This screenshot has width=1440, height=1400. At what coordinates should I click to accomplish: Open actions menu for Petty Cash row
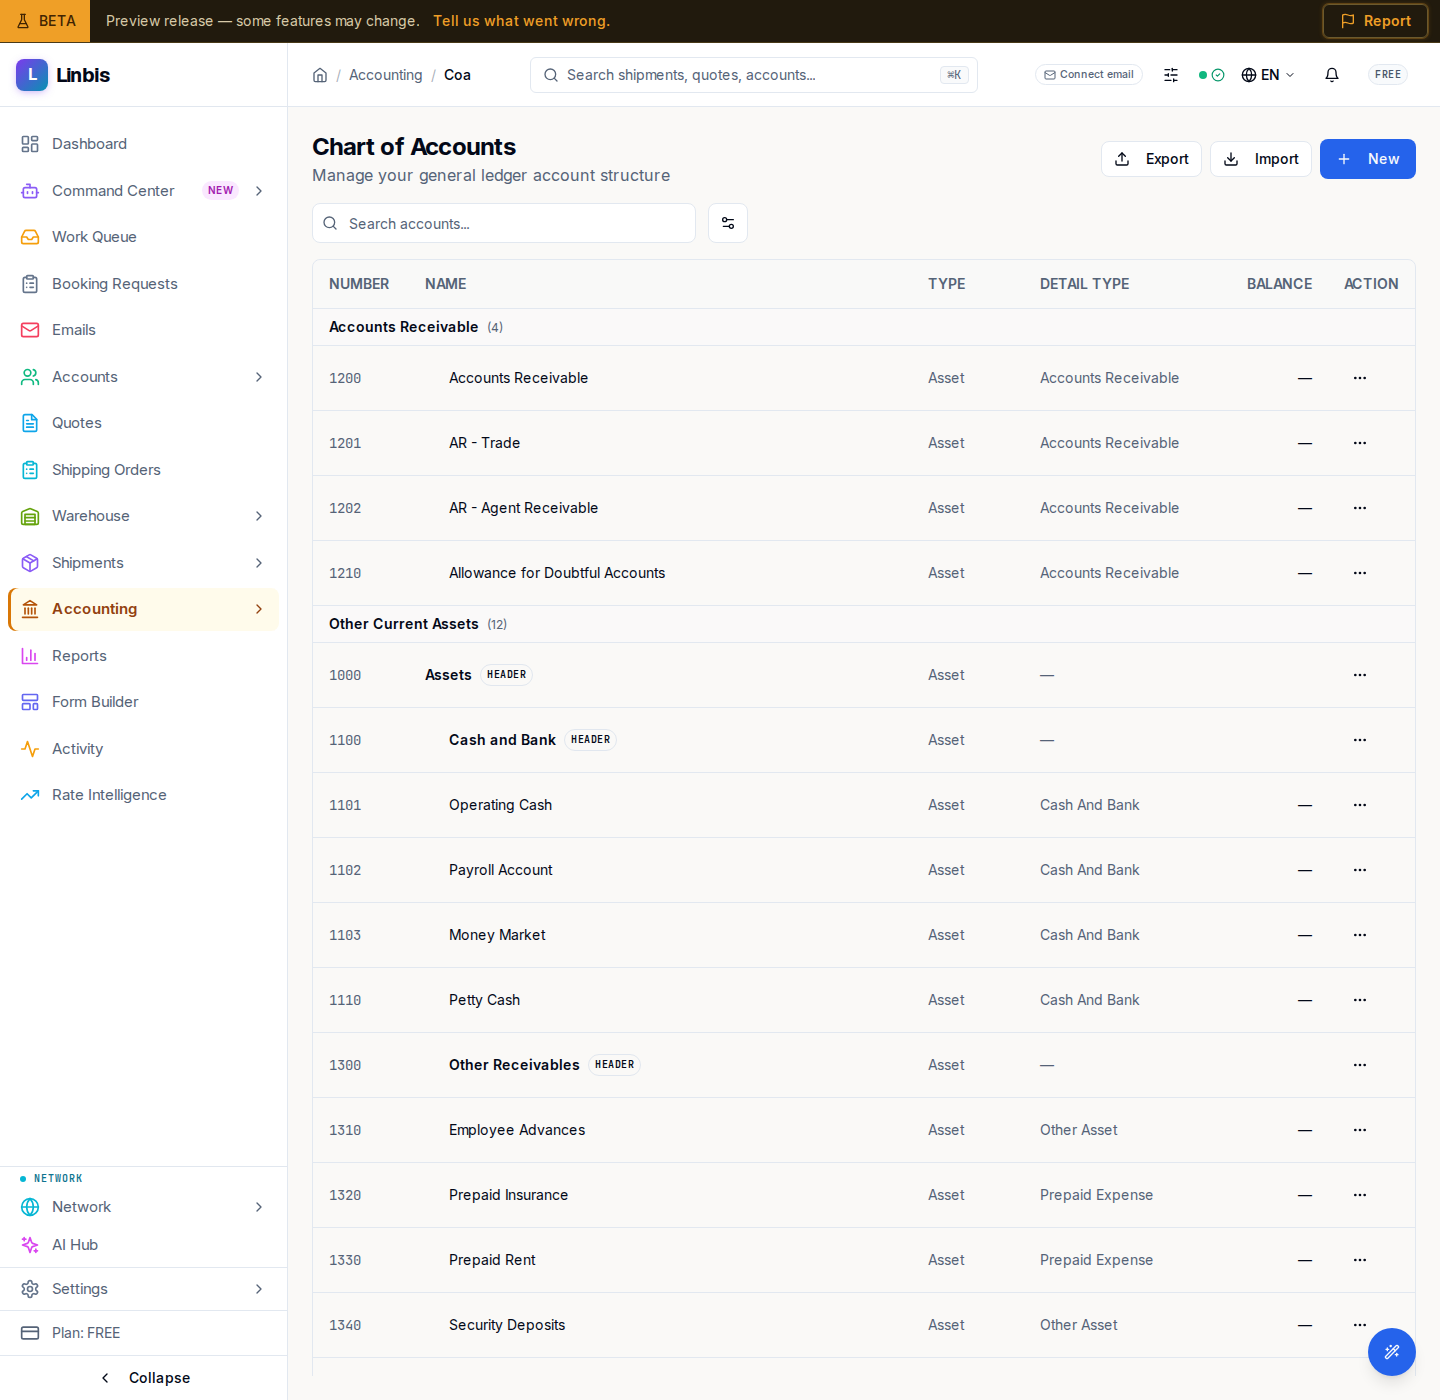tap(1360, 1000)
